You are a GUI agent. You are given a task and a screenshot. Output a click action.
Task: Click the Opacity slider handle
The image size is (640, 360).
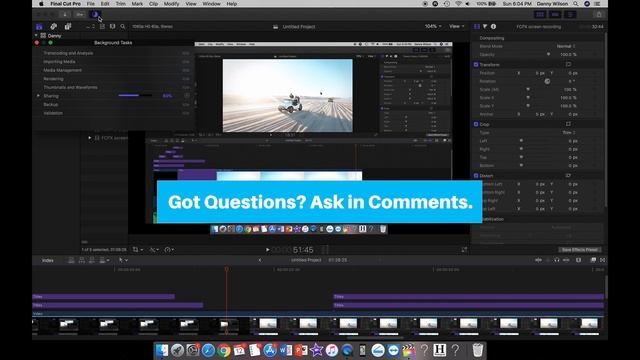[x=548, y=54]
